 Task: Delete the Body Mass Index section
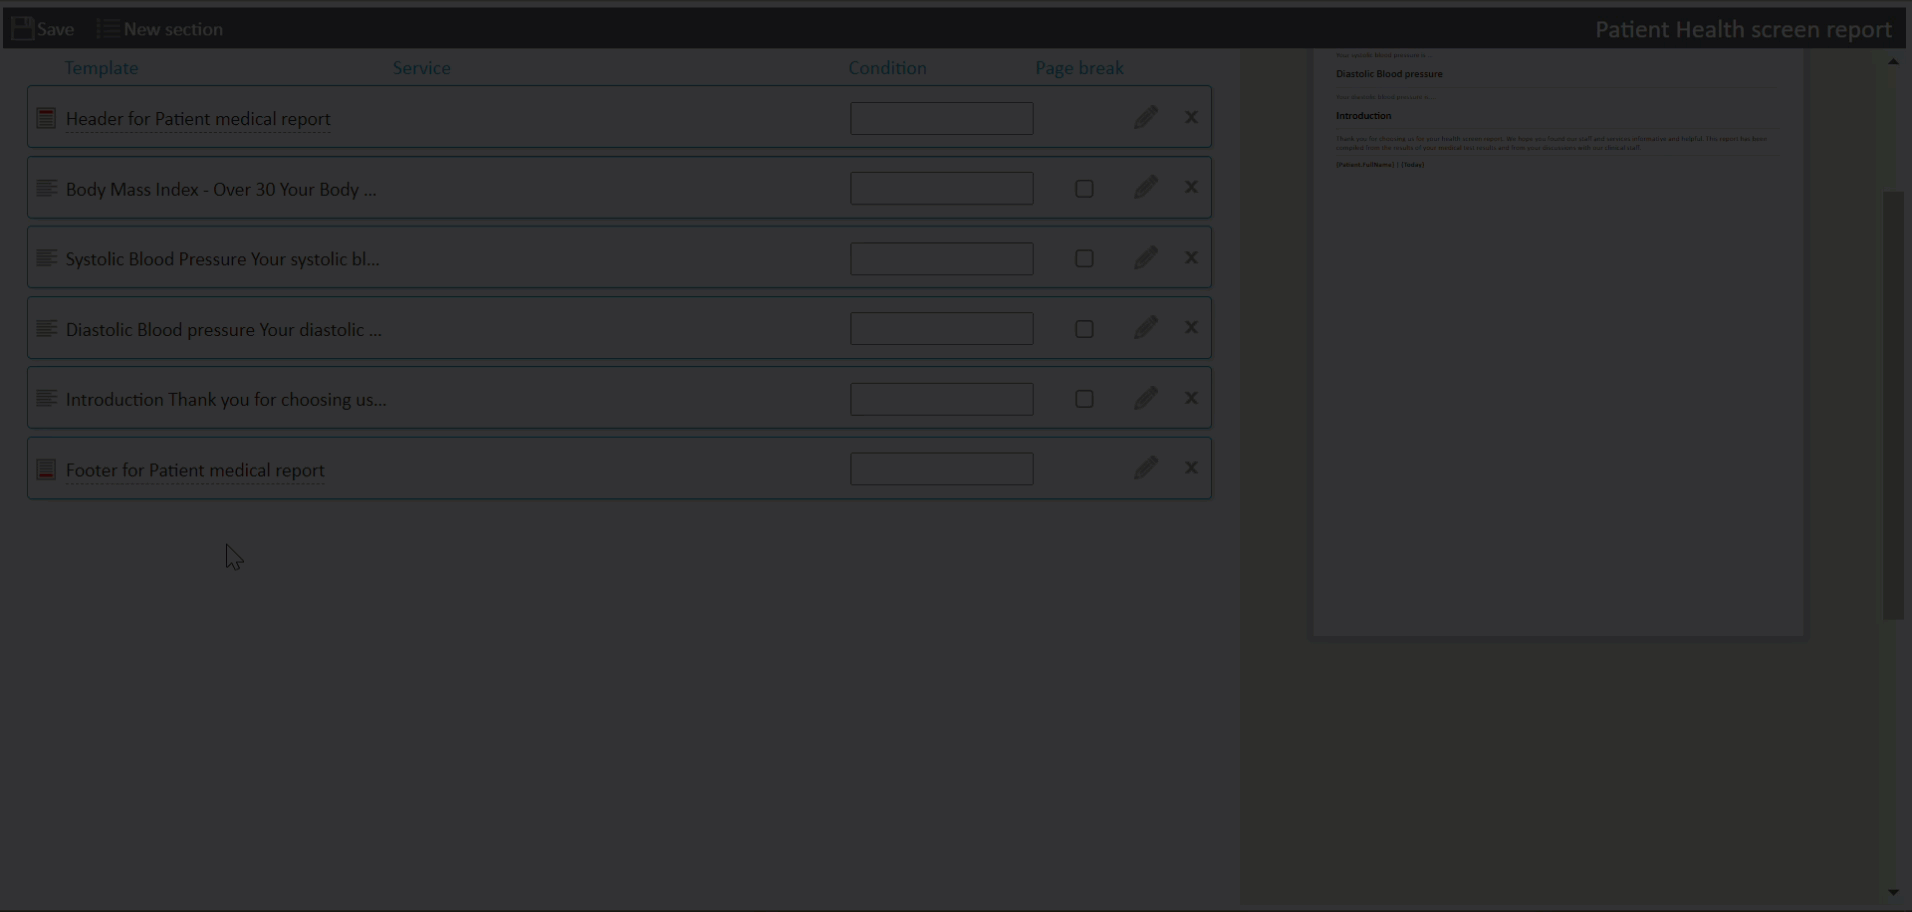1191,188
